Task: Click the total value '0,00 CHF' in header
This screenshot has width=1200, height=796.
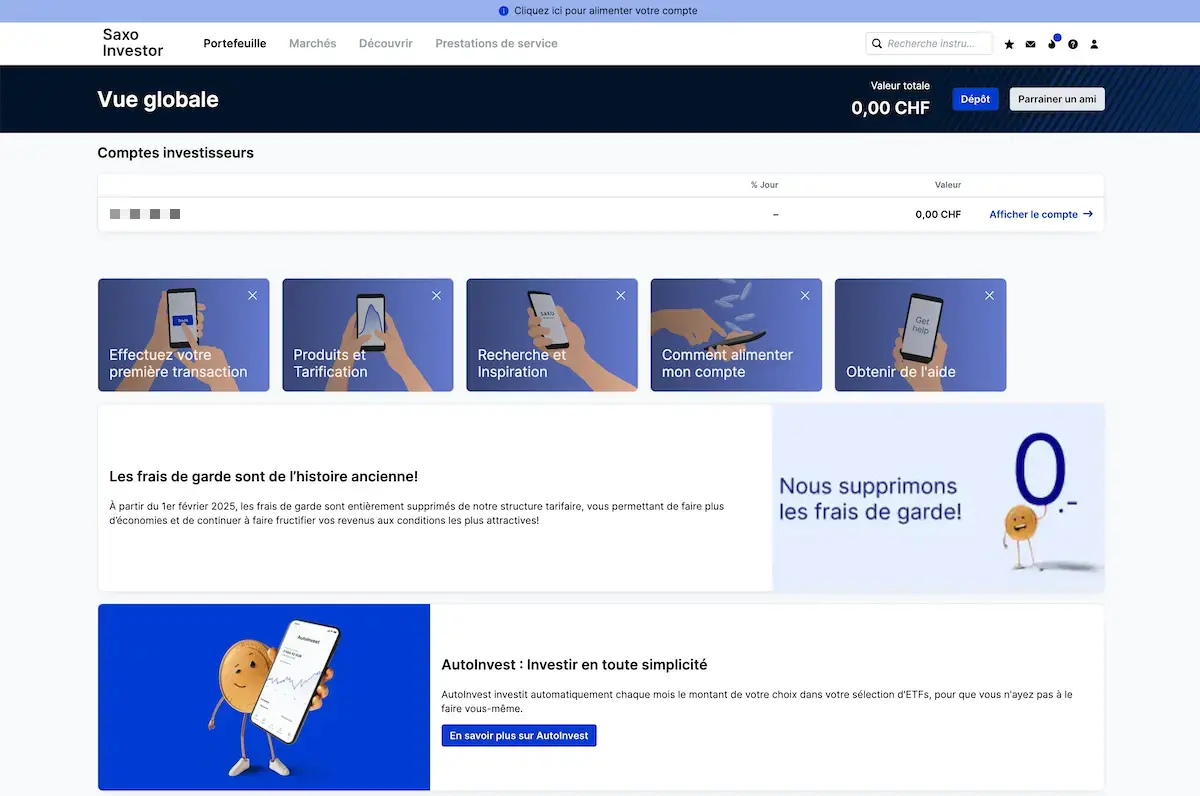Action: tap(890, 108)
